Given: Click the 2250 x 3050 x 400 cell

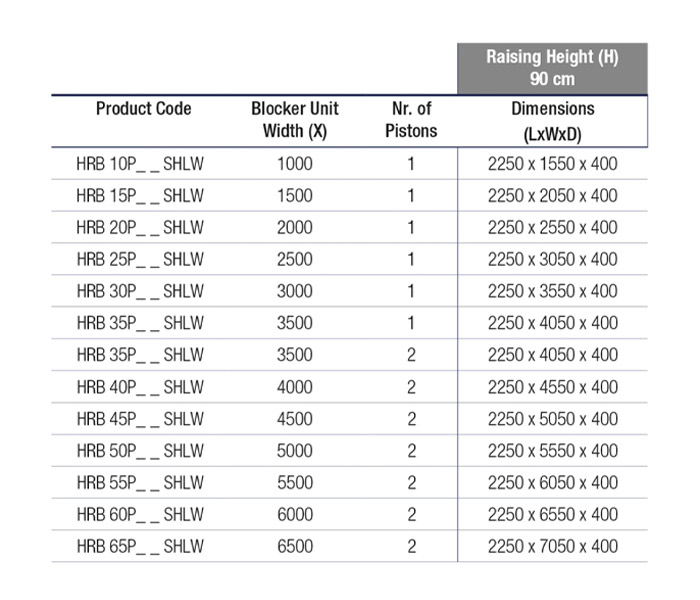Looking at the screenshot, I should click(x=552, y=260).
